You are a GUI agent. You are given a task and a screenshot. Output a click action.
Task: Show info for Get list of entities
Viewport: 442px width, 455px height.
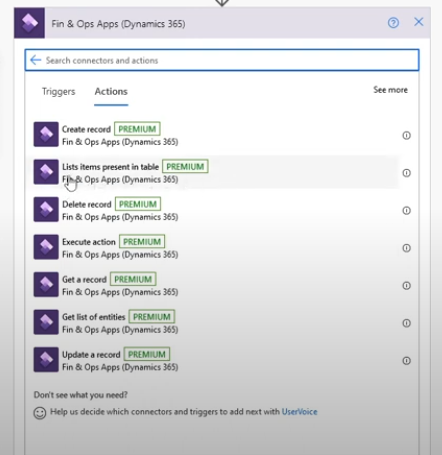pos(406,323)
